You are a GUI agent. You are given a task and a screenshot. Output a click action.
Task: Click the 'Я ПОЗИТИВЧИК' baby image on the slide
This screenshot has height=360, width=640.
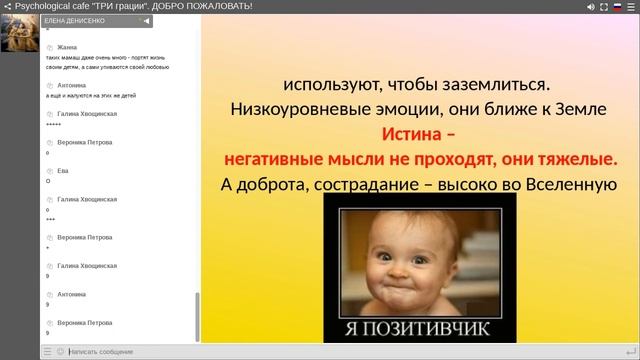tap(420, 268)
